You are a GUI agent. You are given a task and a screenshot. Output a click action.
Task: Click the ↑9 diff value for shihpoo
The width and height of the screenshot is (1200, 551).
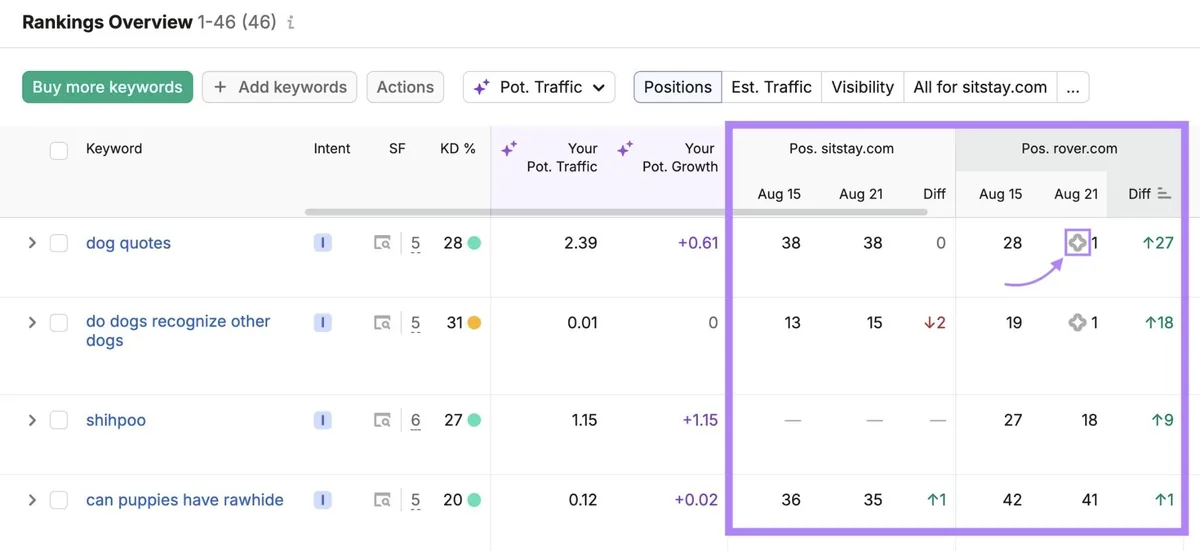(1162, 420)
